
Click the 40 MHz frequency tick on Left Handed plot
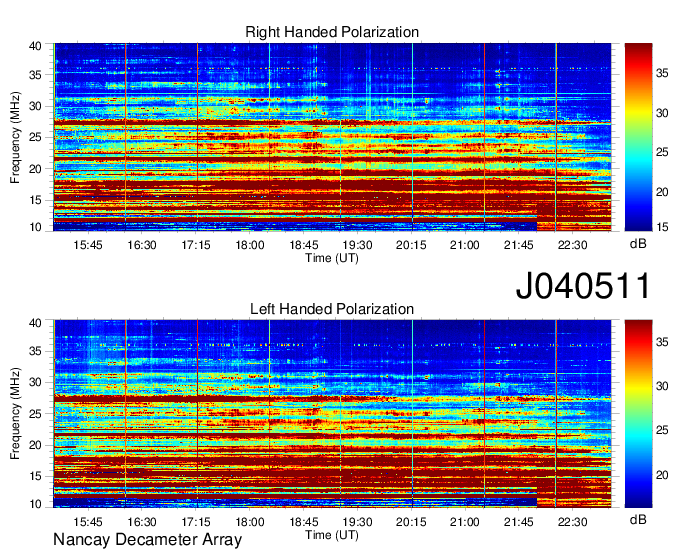pyautogui.click(x=35, y=323)
